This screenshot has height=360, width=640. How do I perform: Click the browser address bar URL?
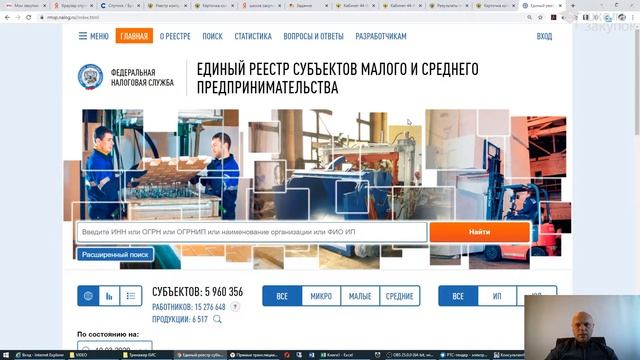[73, 18]
